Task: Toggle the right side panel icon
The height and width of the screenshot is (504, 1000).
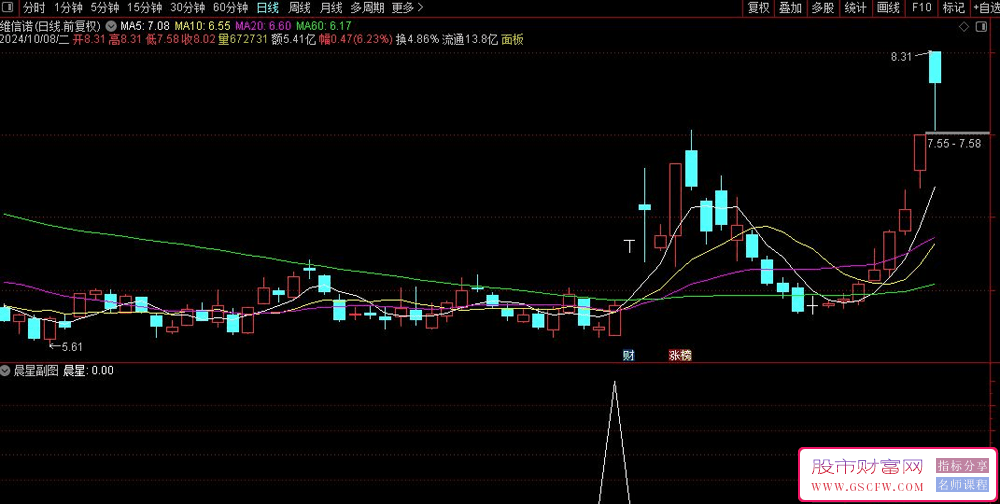Action: tap(980, 27)
